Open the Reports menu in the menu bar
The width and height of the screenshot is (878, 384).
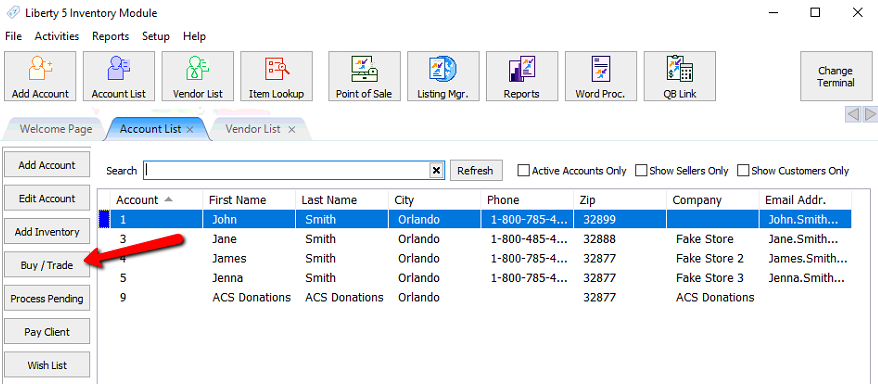110,36
